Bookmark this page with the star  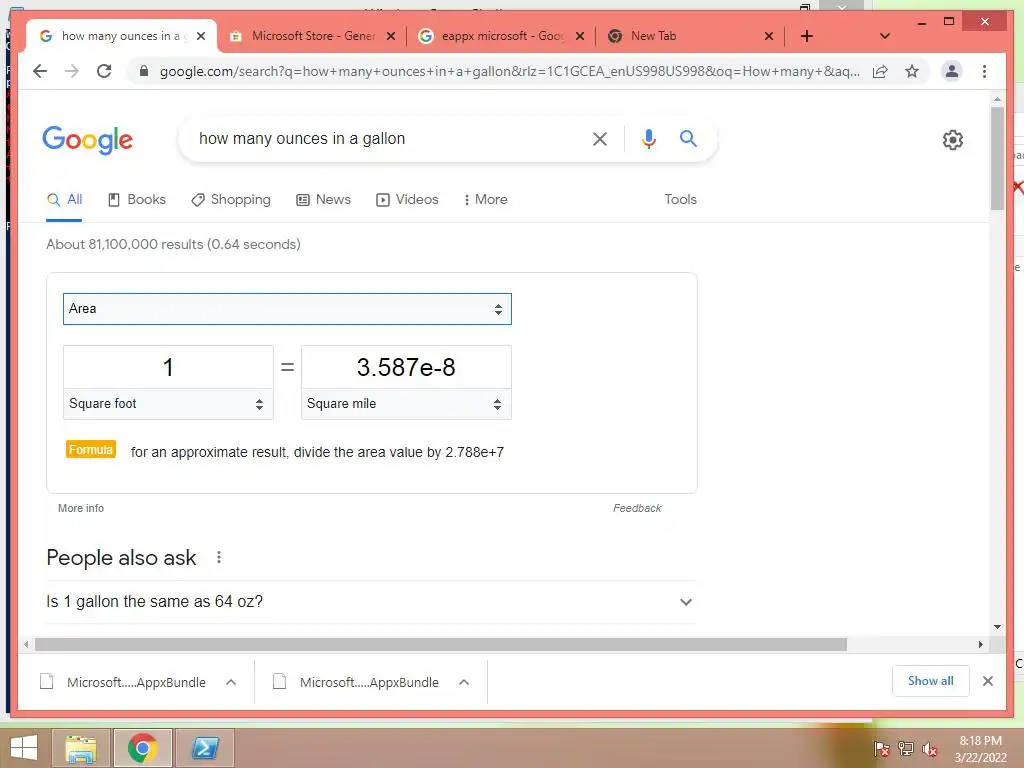(x=912, y=71)
